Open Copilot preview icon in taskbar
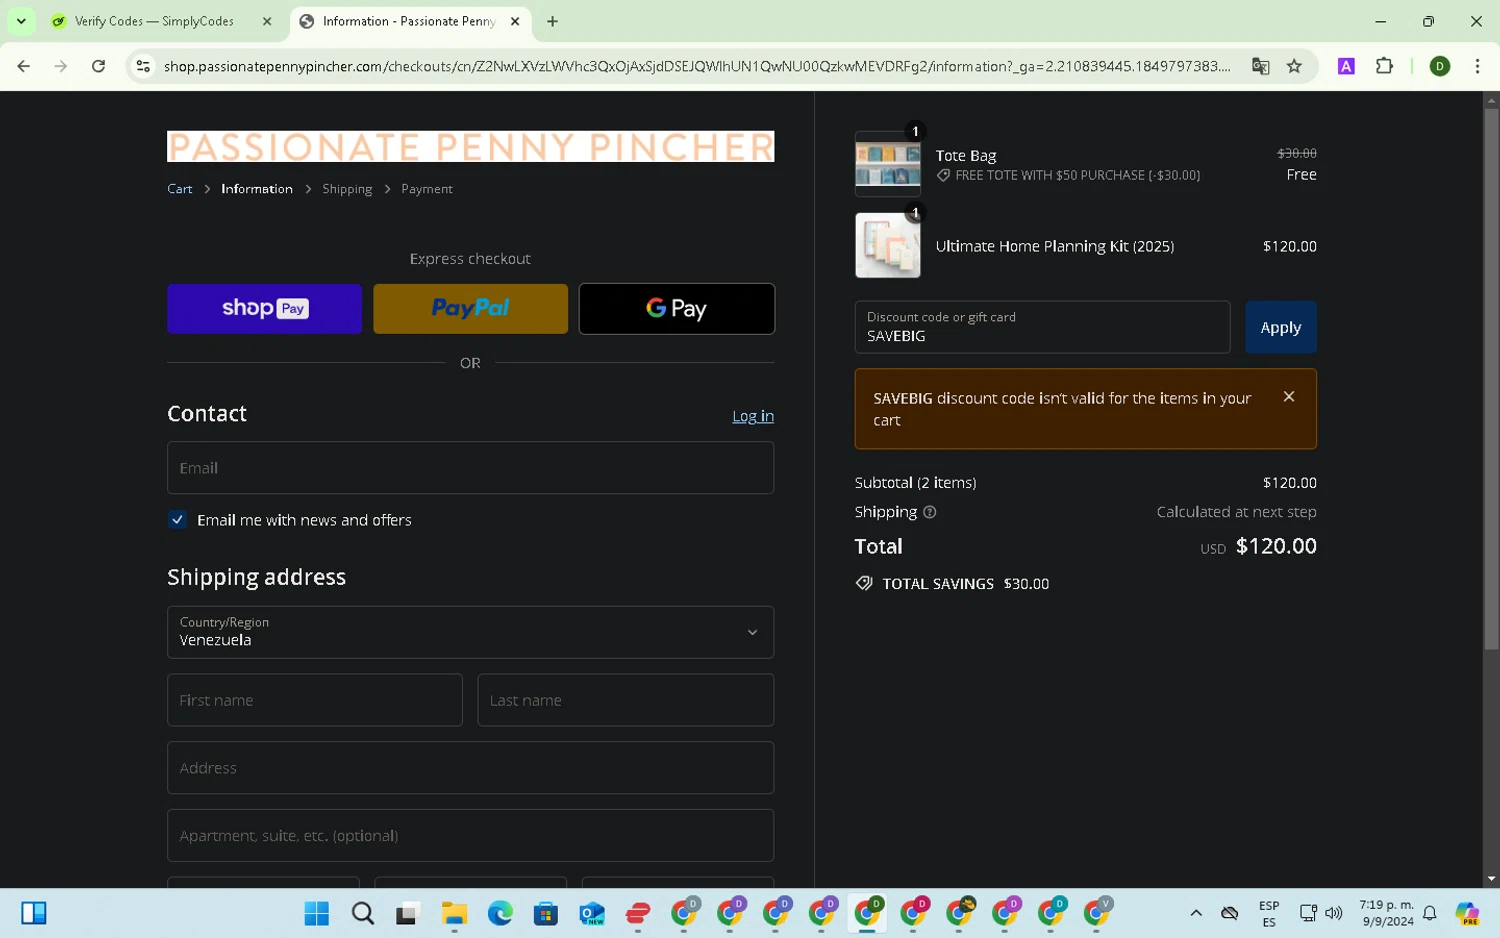Screen dimensions: 1500x938 click(x=1467, y=913)
